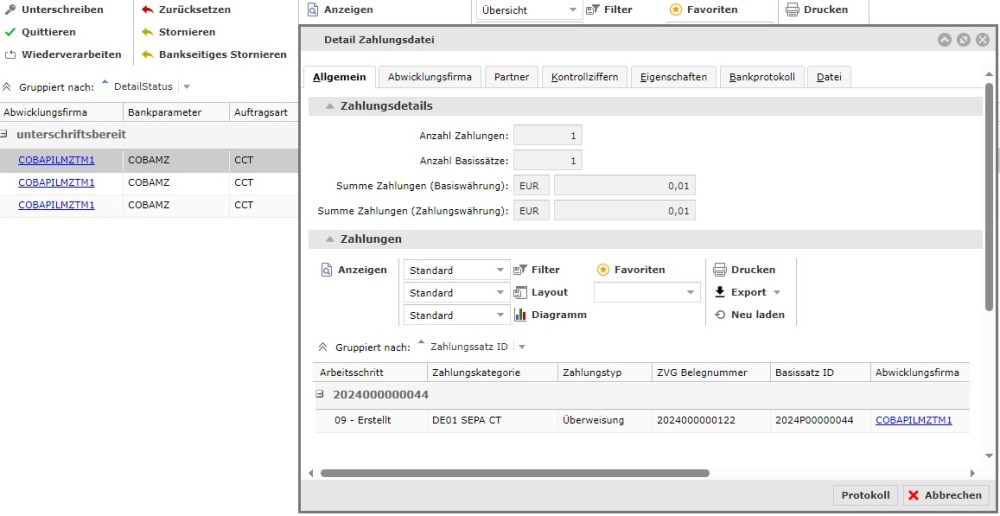Click Drucken in Zahlungen toolbar
The width and height of the screenshot is (1000, 516).
tap(744, 270)
